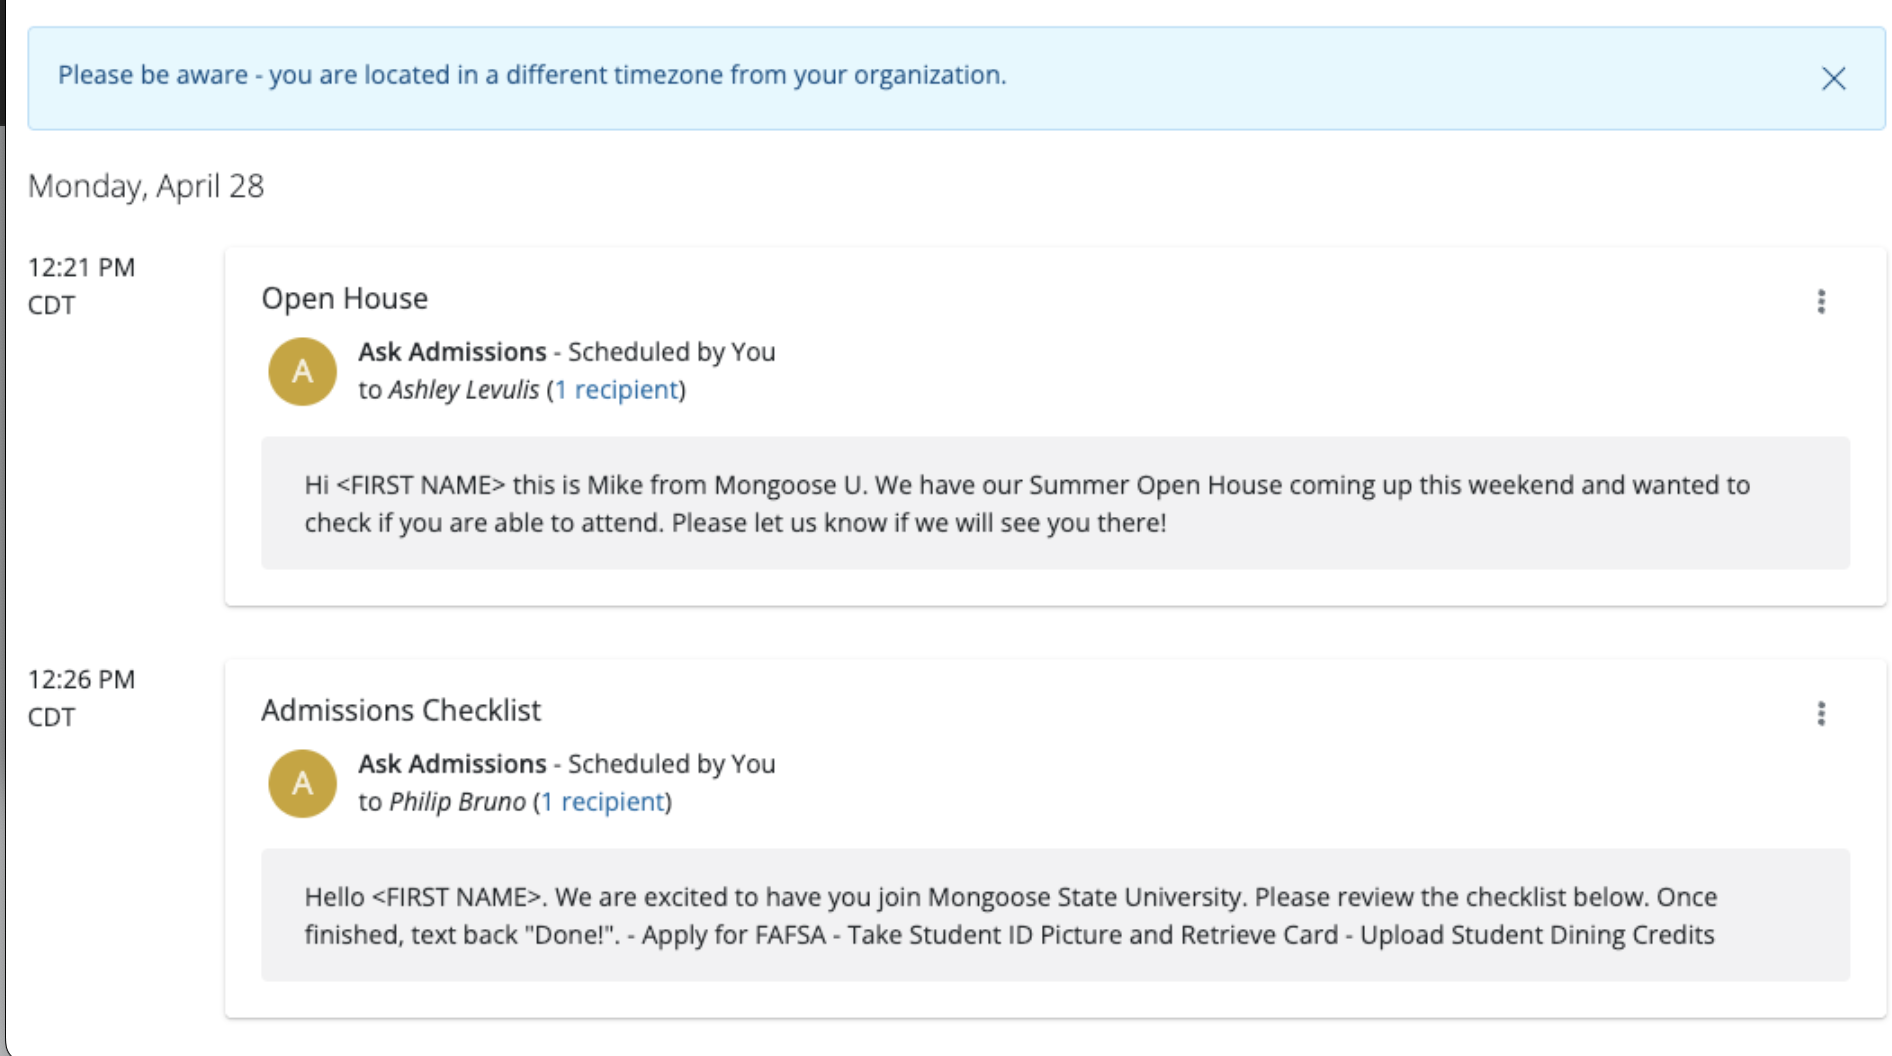
Task: Click the Ask Admissions sender name in Admissions Checklist
Action: [x=452, y=764]
